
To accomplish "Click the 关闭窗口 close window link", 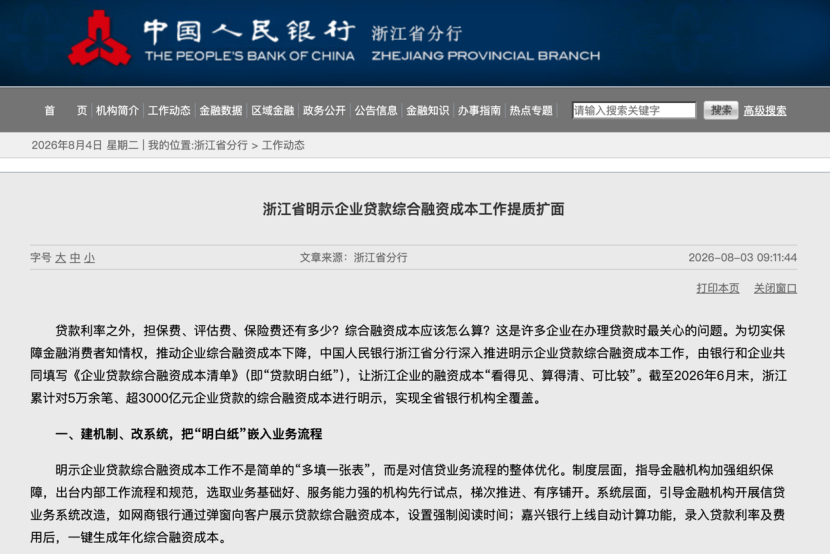I will pos(775,288).
